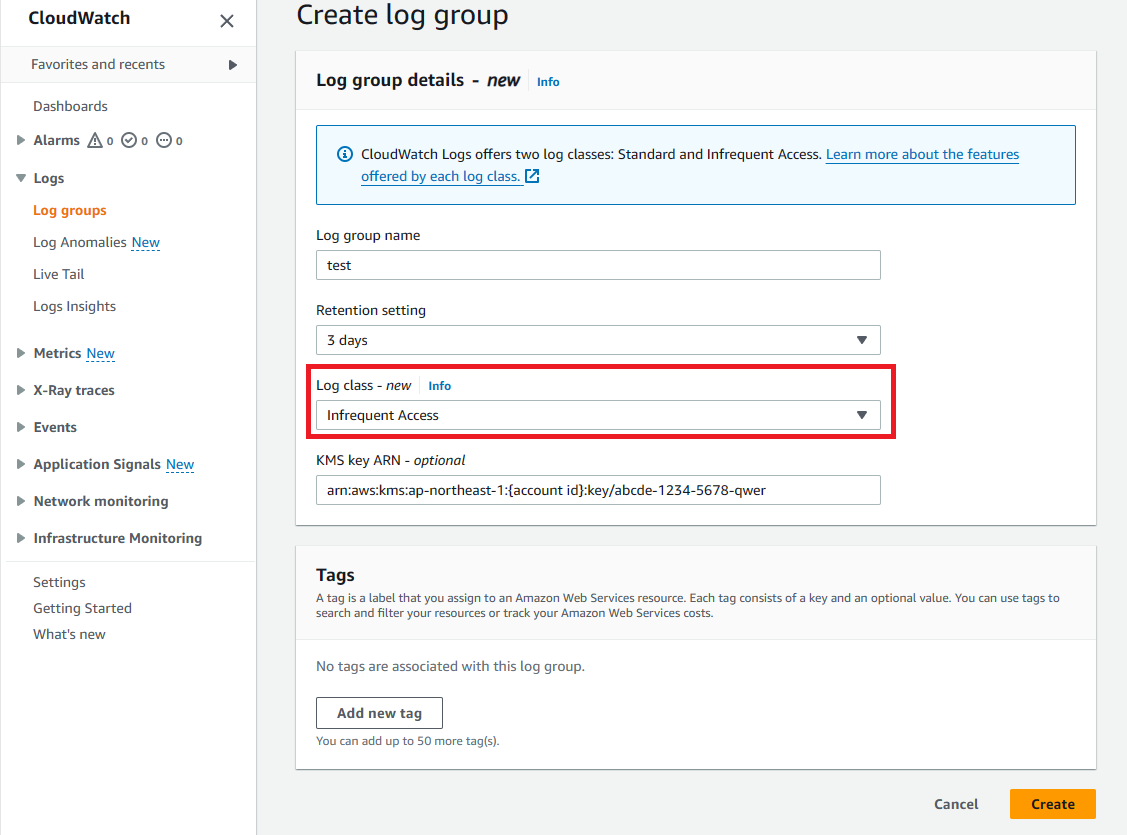Screen dimensions: 1127x835
Task: Close the CloudWatch navigation panel with the X
Action: (x=227, y=21)
